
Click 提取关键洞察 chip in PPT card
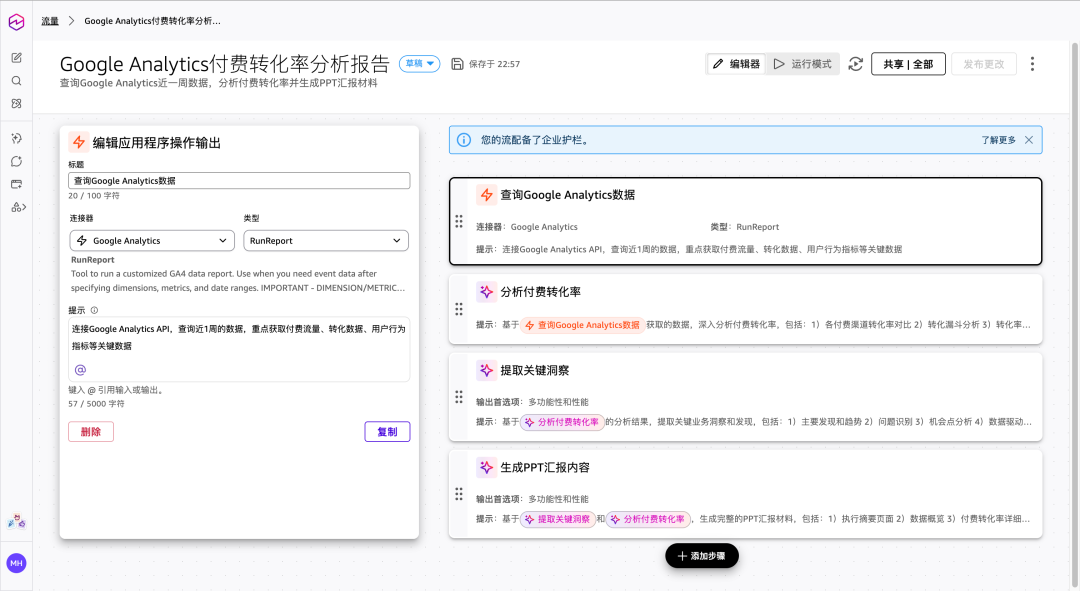[558, 519]
